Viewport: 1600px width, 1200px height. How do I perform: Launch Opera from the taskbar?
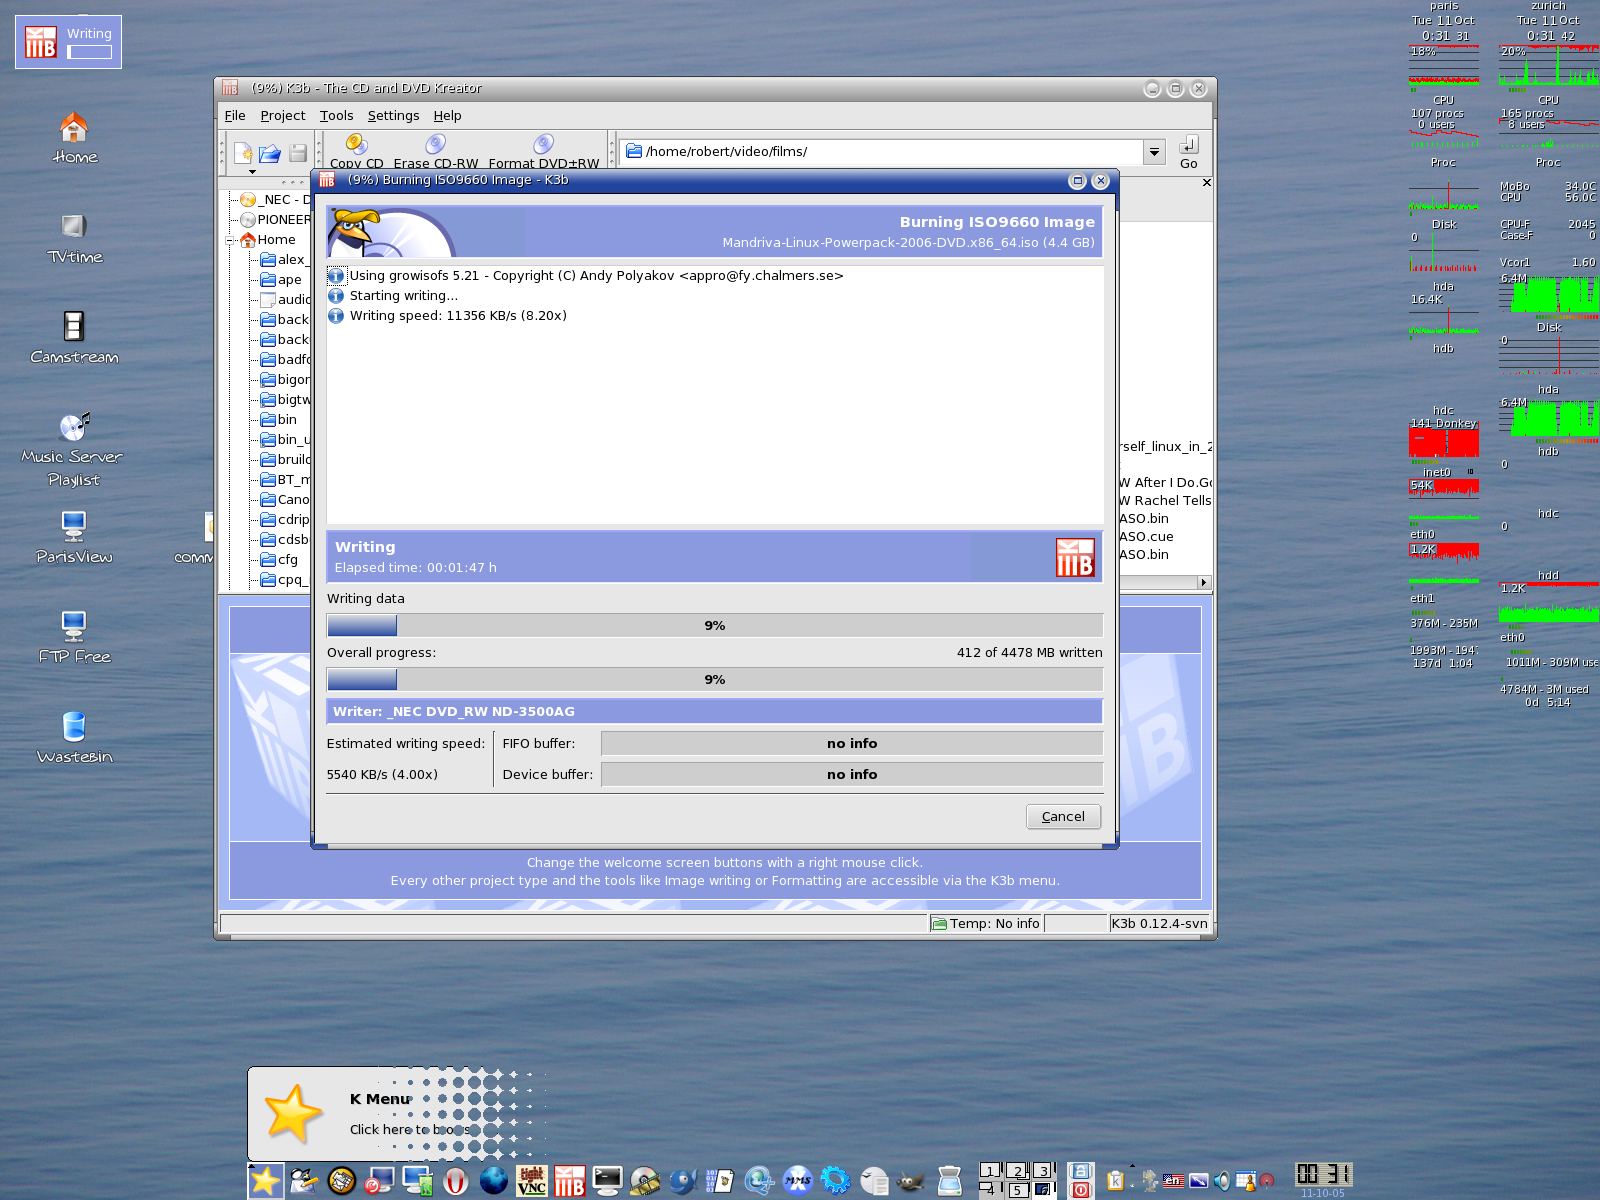point(456,1182)
